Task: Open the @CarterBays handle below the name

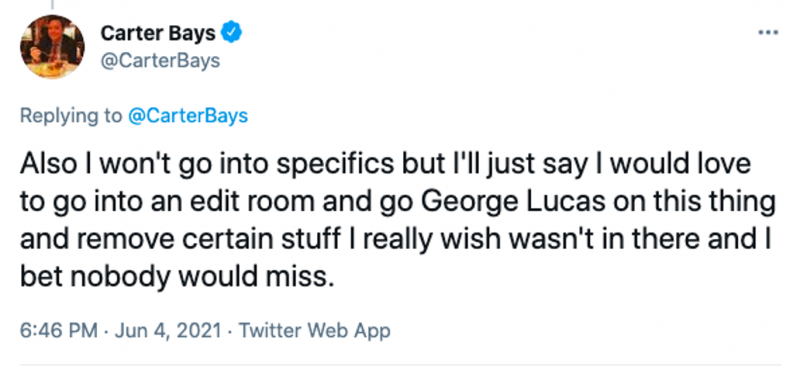Action: [x=160, y=61]
